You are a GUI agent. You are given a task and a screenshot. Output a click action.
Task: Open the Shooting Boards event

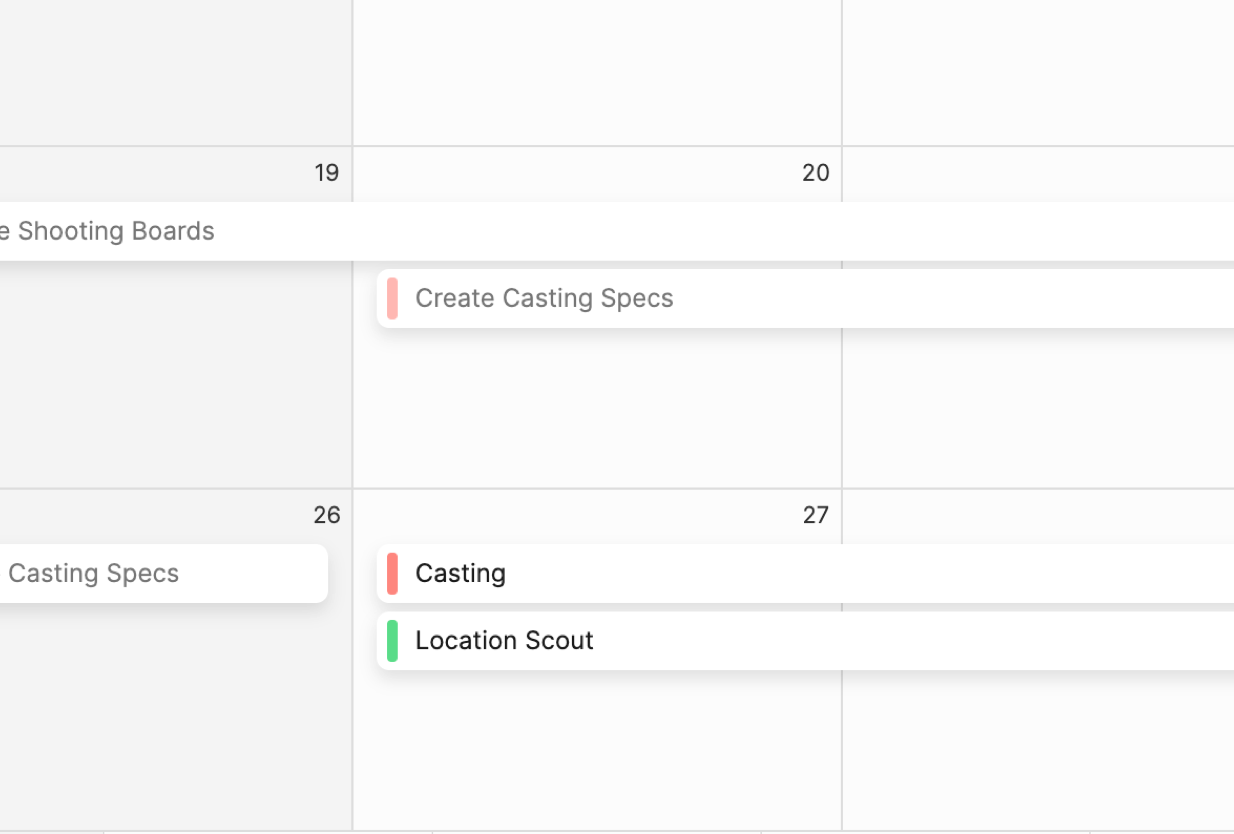tap(116, 231)
